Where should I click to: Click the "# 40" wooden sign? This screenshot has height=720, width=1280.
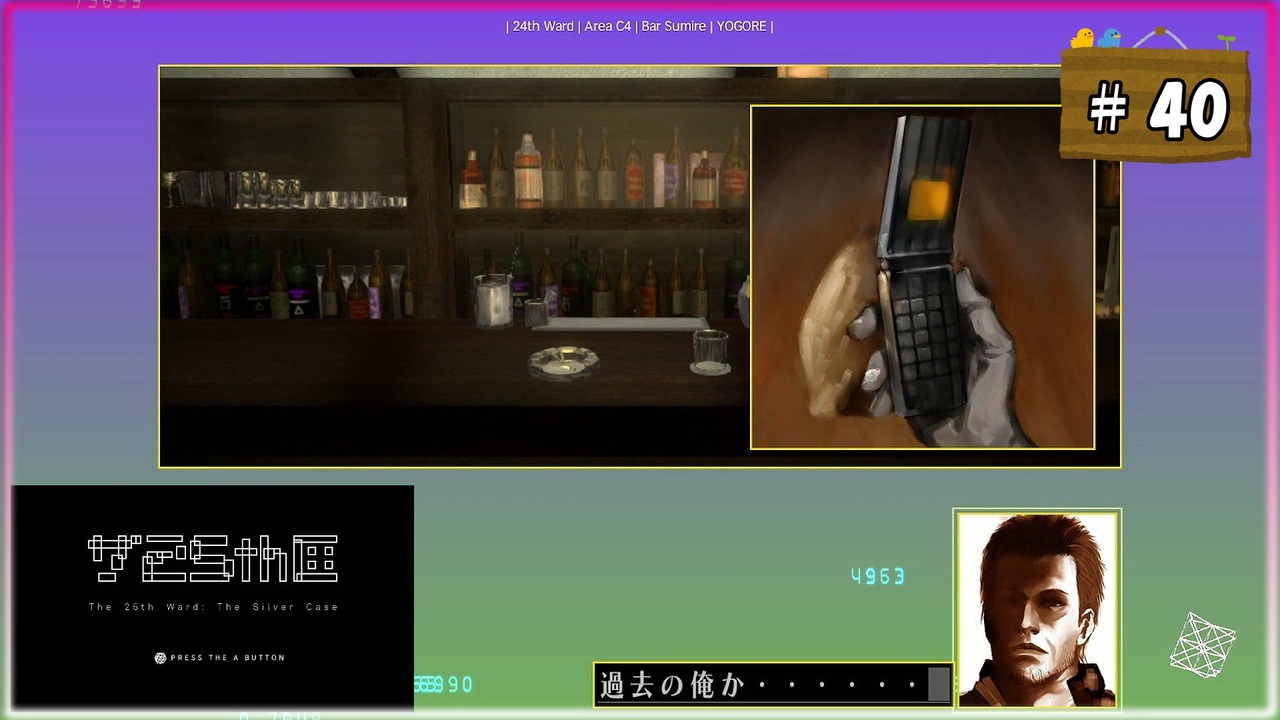click(1156, 104)
